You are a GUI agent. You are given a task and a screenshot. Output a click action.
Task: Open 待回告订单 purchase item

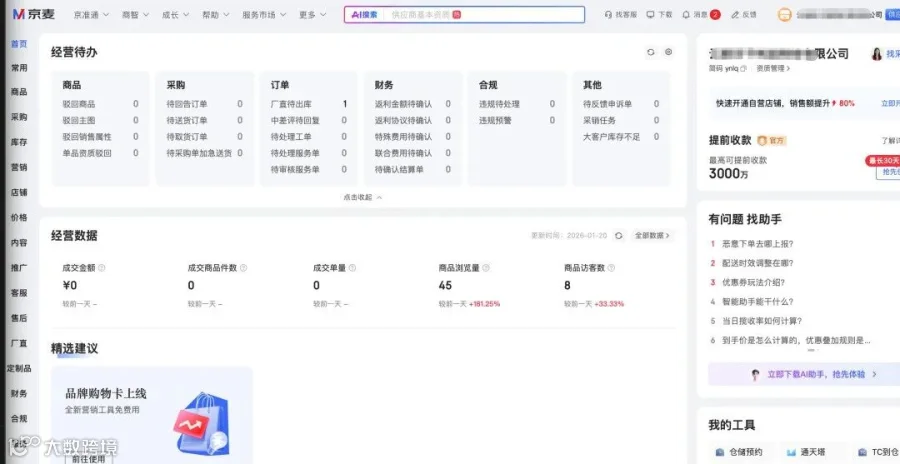pyautogui.click(x=204, y=104)
